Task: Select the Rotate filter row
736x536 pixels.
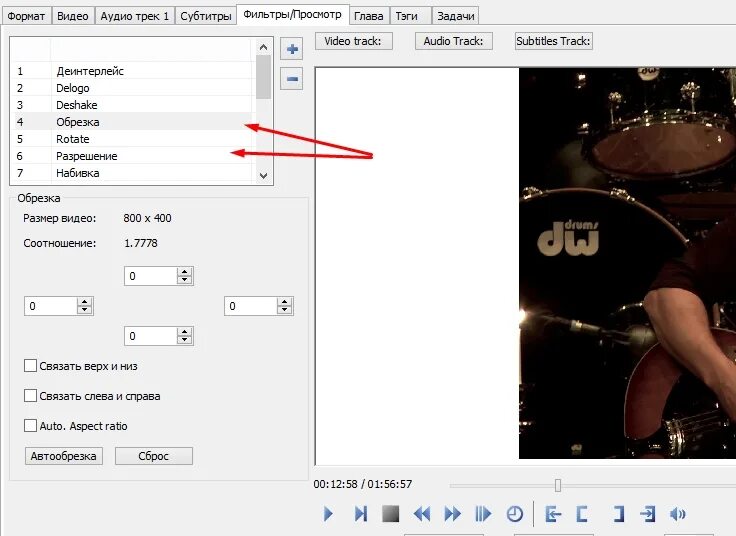Action: [x=133, y=139]
